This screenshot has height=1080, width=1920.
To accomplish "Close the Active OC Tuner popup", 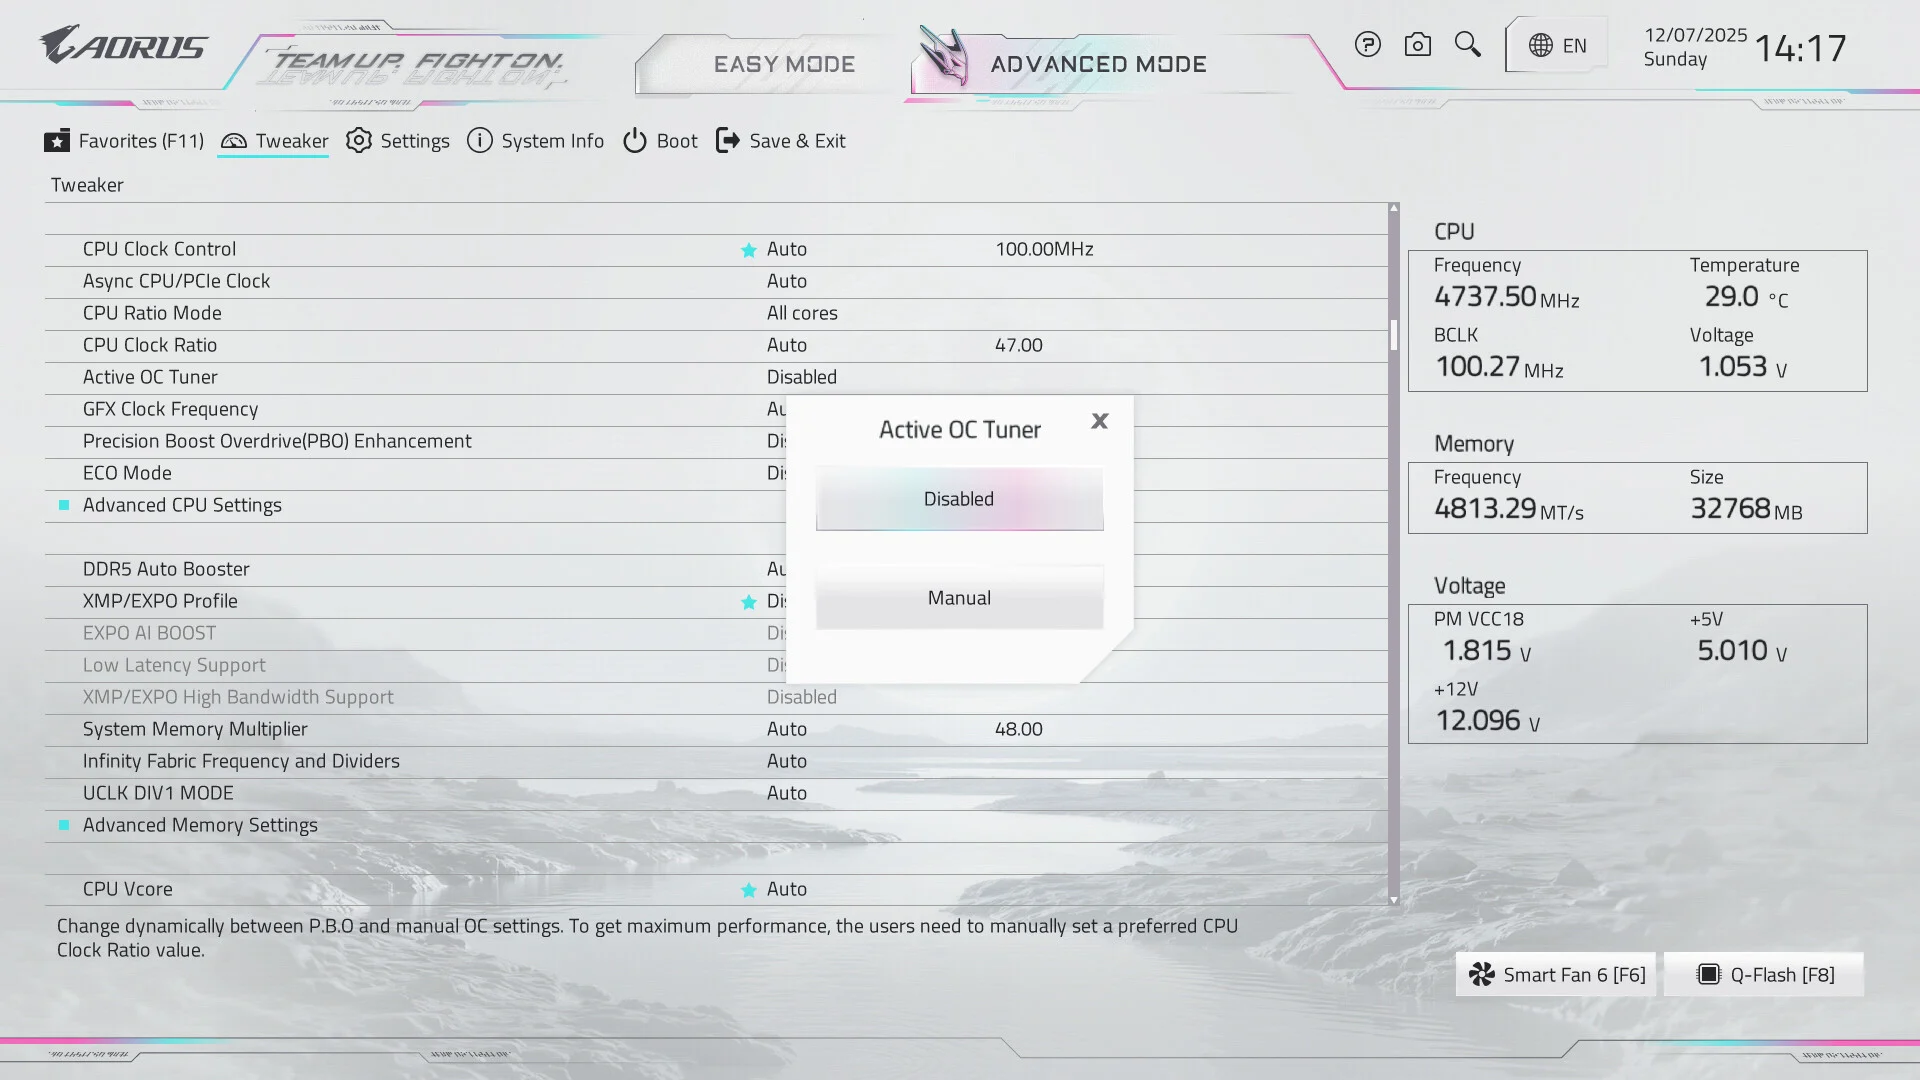I will pos(1099,421).
